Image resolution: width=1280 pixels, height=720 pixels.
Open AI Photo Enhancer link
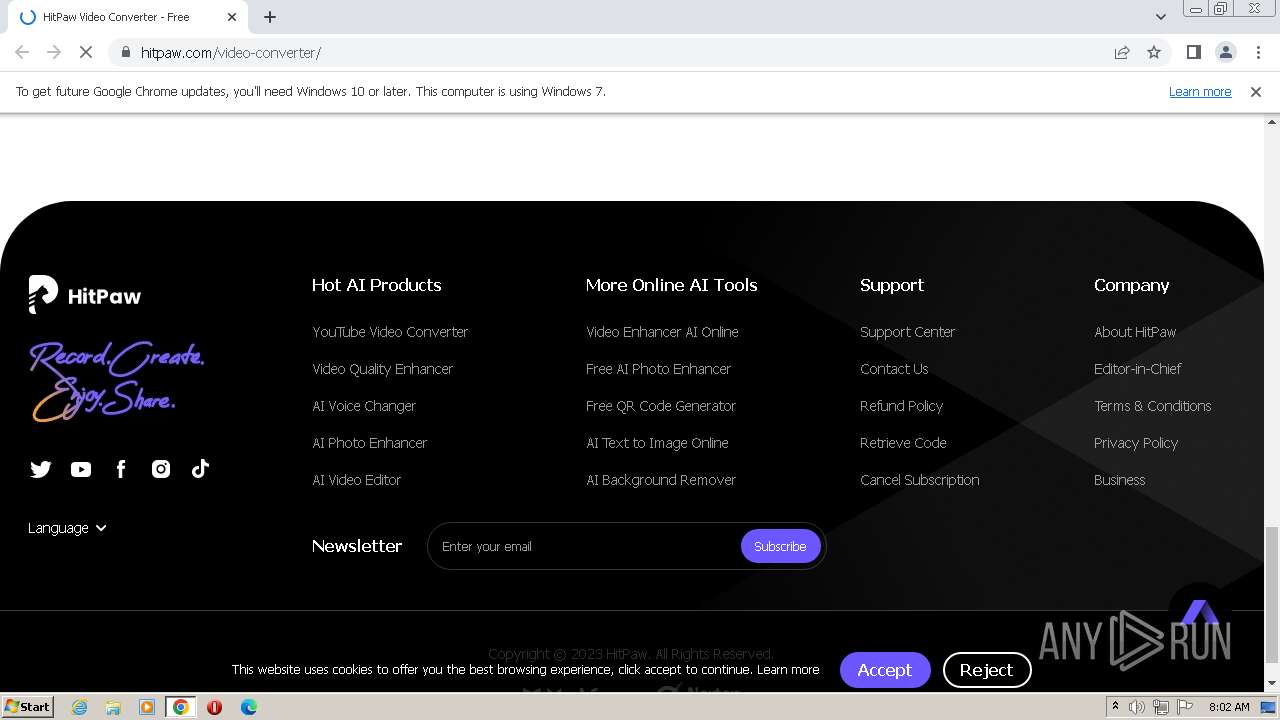pyautogui.click(x=370, y=443)
